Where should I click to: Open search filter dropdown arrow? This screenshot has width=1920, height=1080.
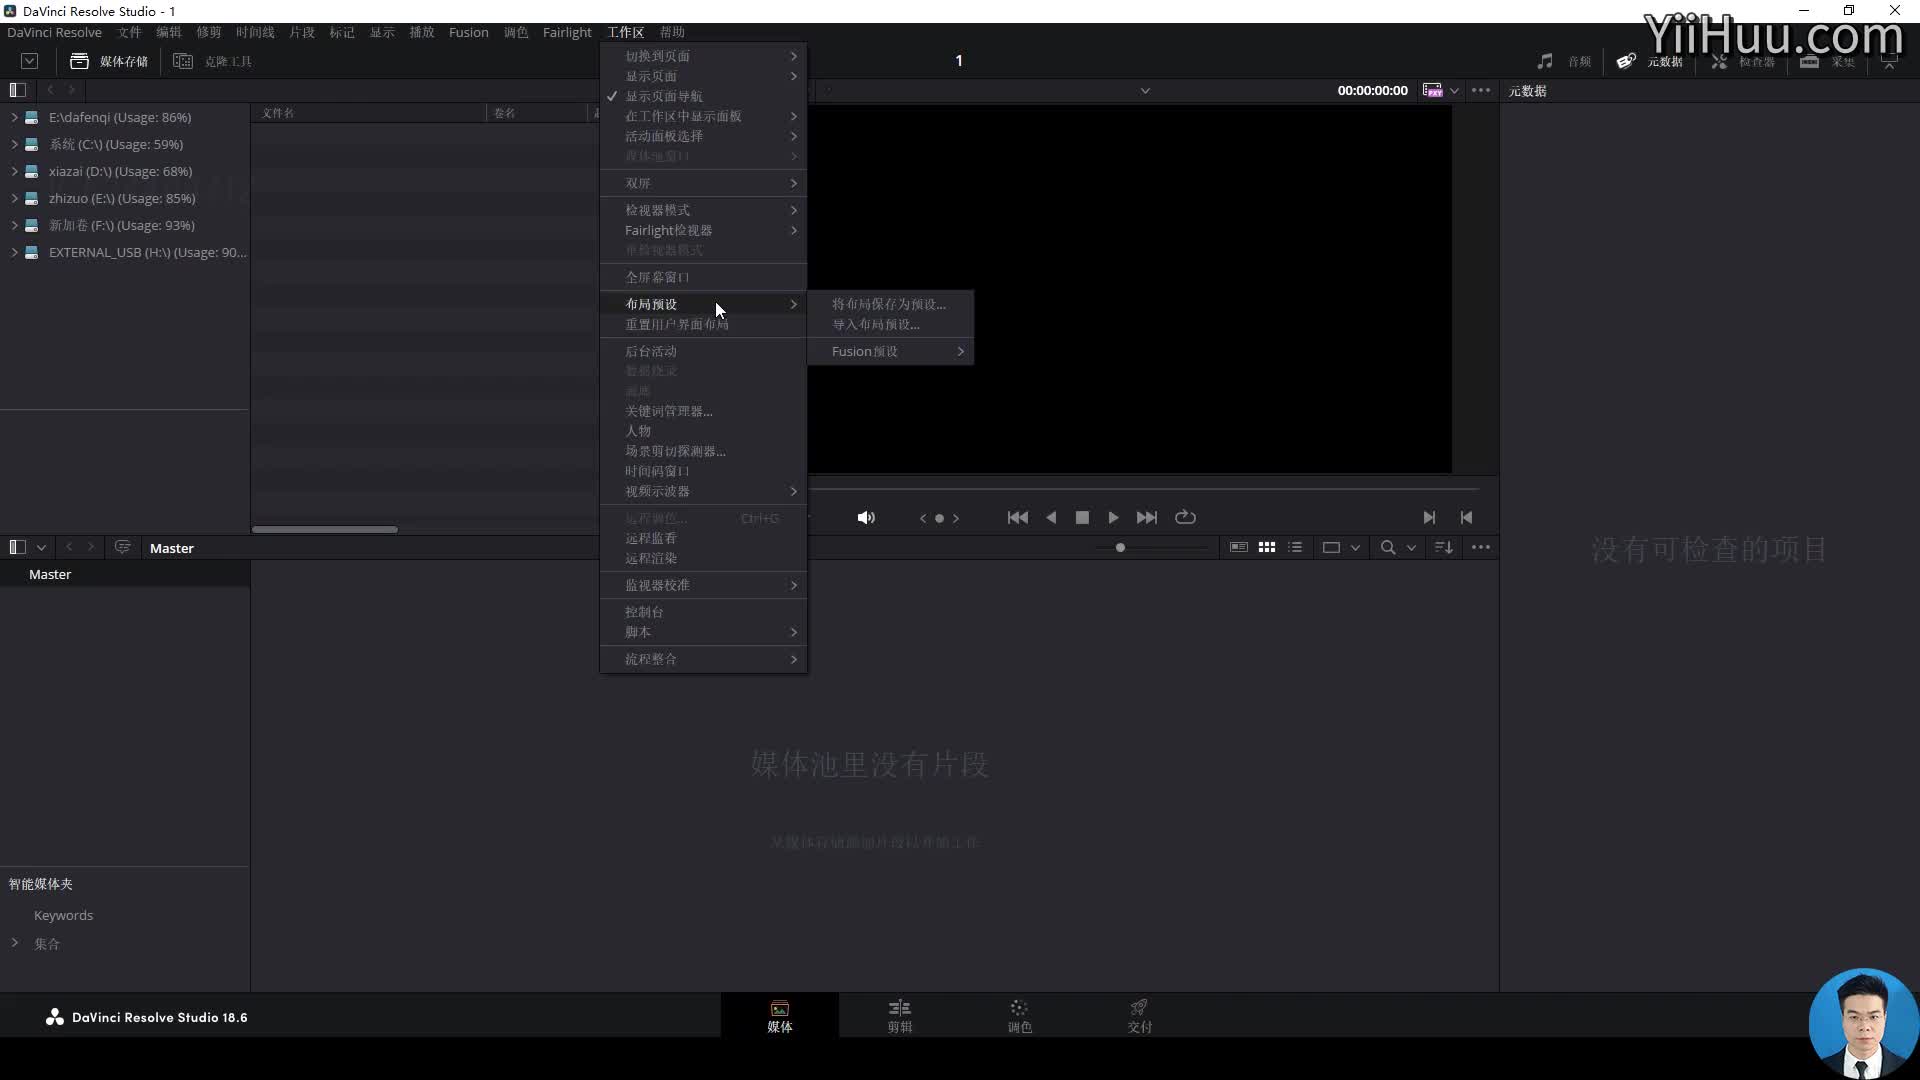coord(1411,547)
